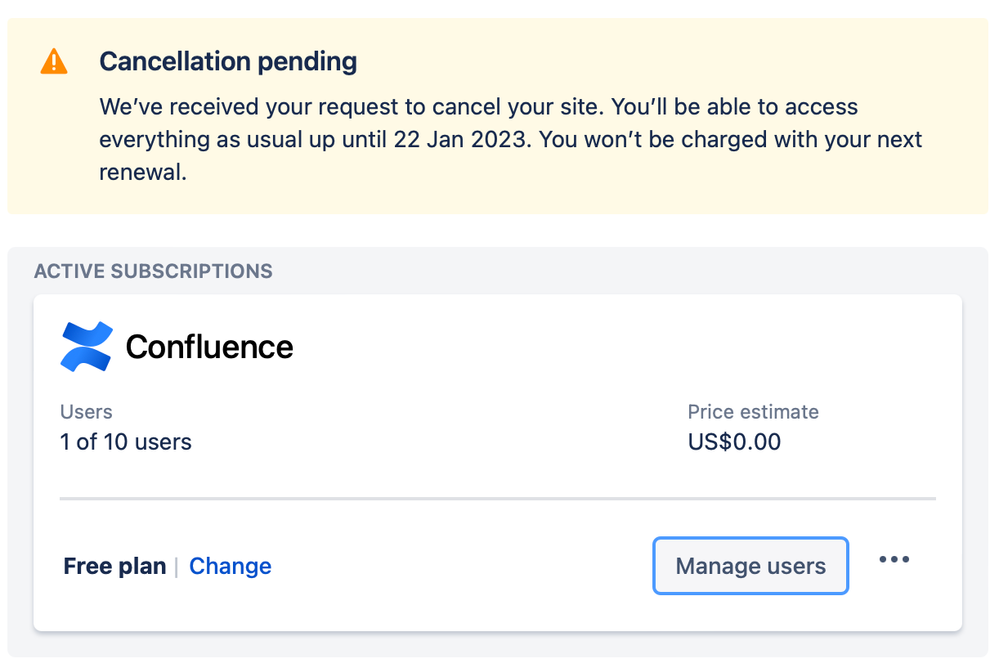The width and height of the screenshot is (999, 659).
Task: Click the Users count showing 1 of 10
Action: 126,441
